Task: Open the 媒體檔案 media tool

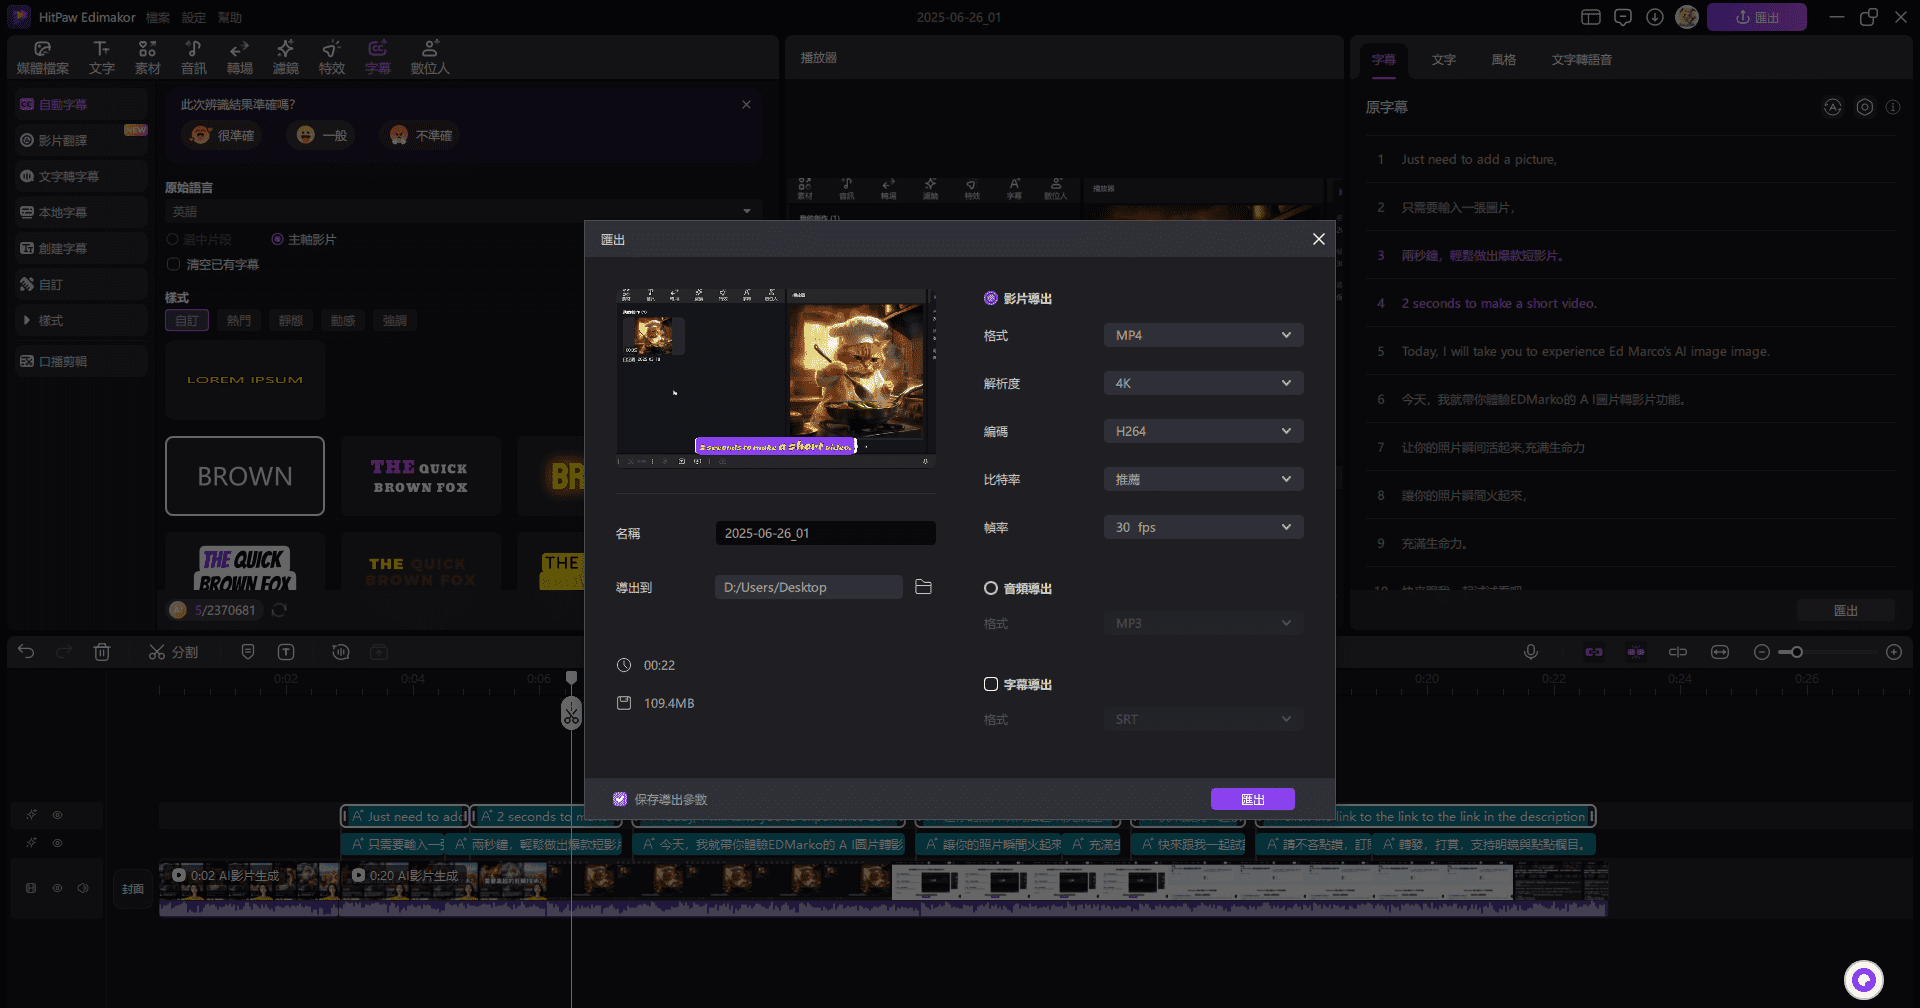Action: coord(43,58)
